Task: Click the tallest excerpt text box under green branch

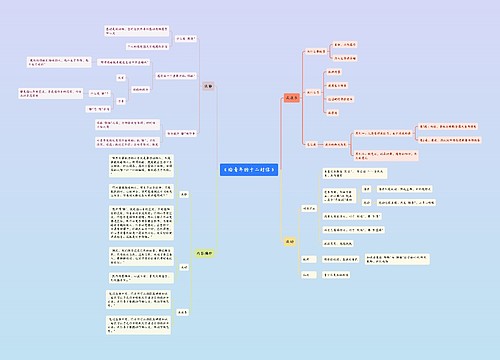Action: tap(141, 222)
